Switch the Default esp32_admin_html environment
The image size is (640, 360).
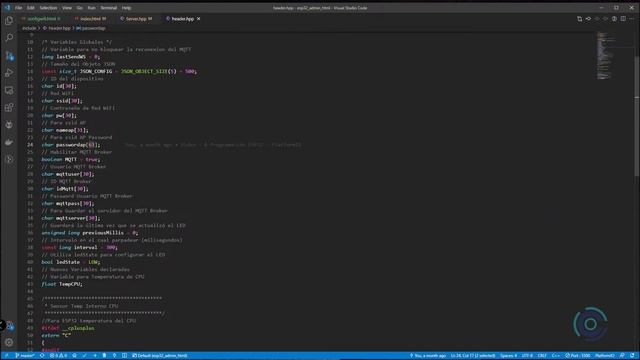[160, 356]
